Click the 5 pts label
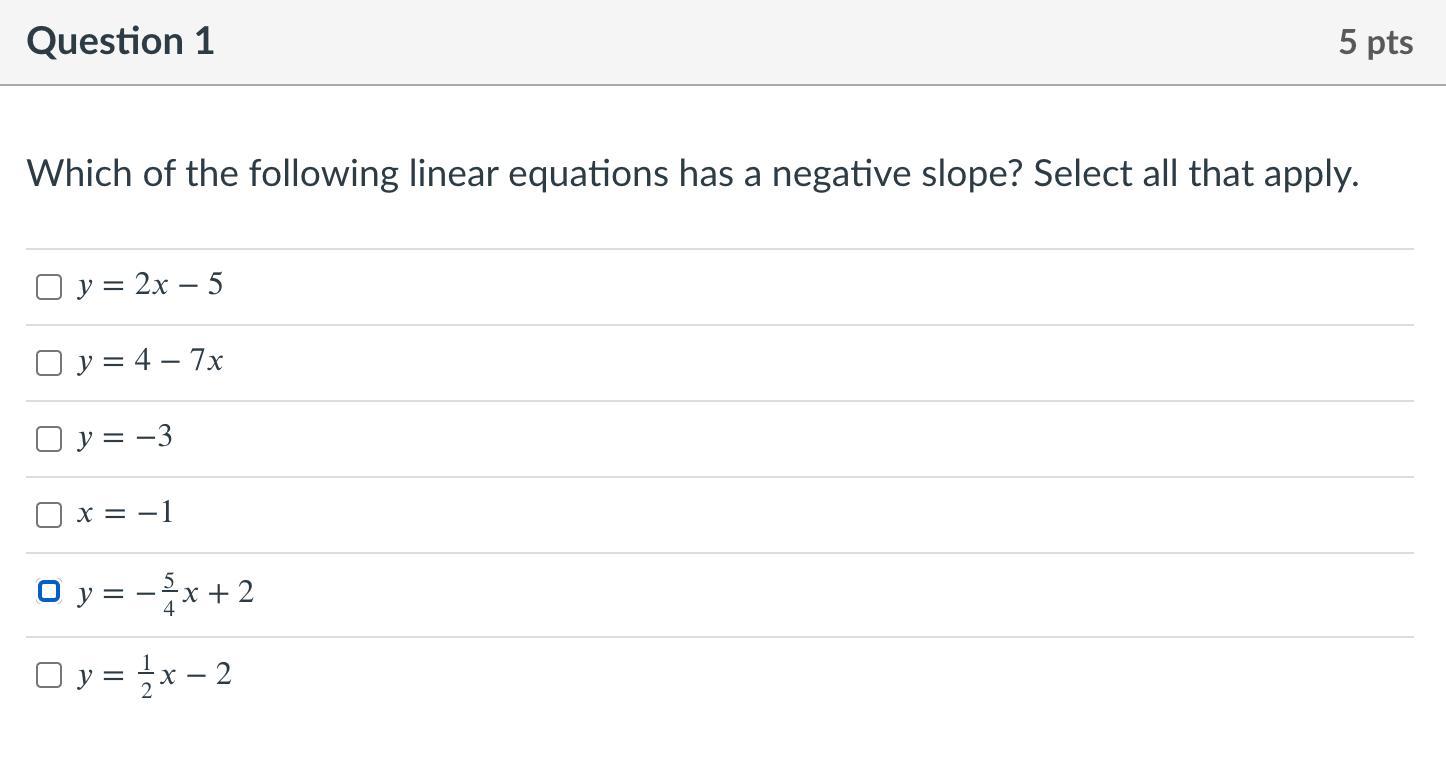 [x=1375, y=42]
